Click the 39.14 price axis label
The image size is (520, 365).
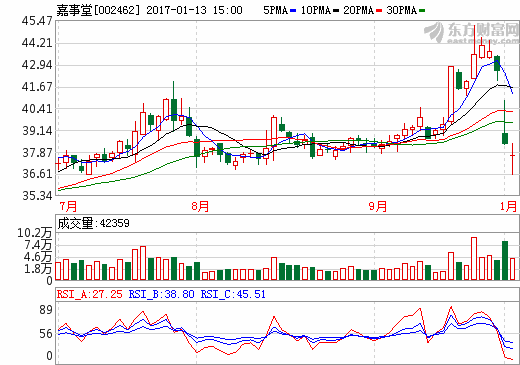tap(37, 131)
